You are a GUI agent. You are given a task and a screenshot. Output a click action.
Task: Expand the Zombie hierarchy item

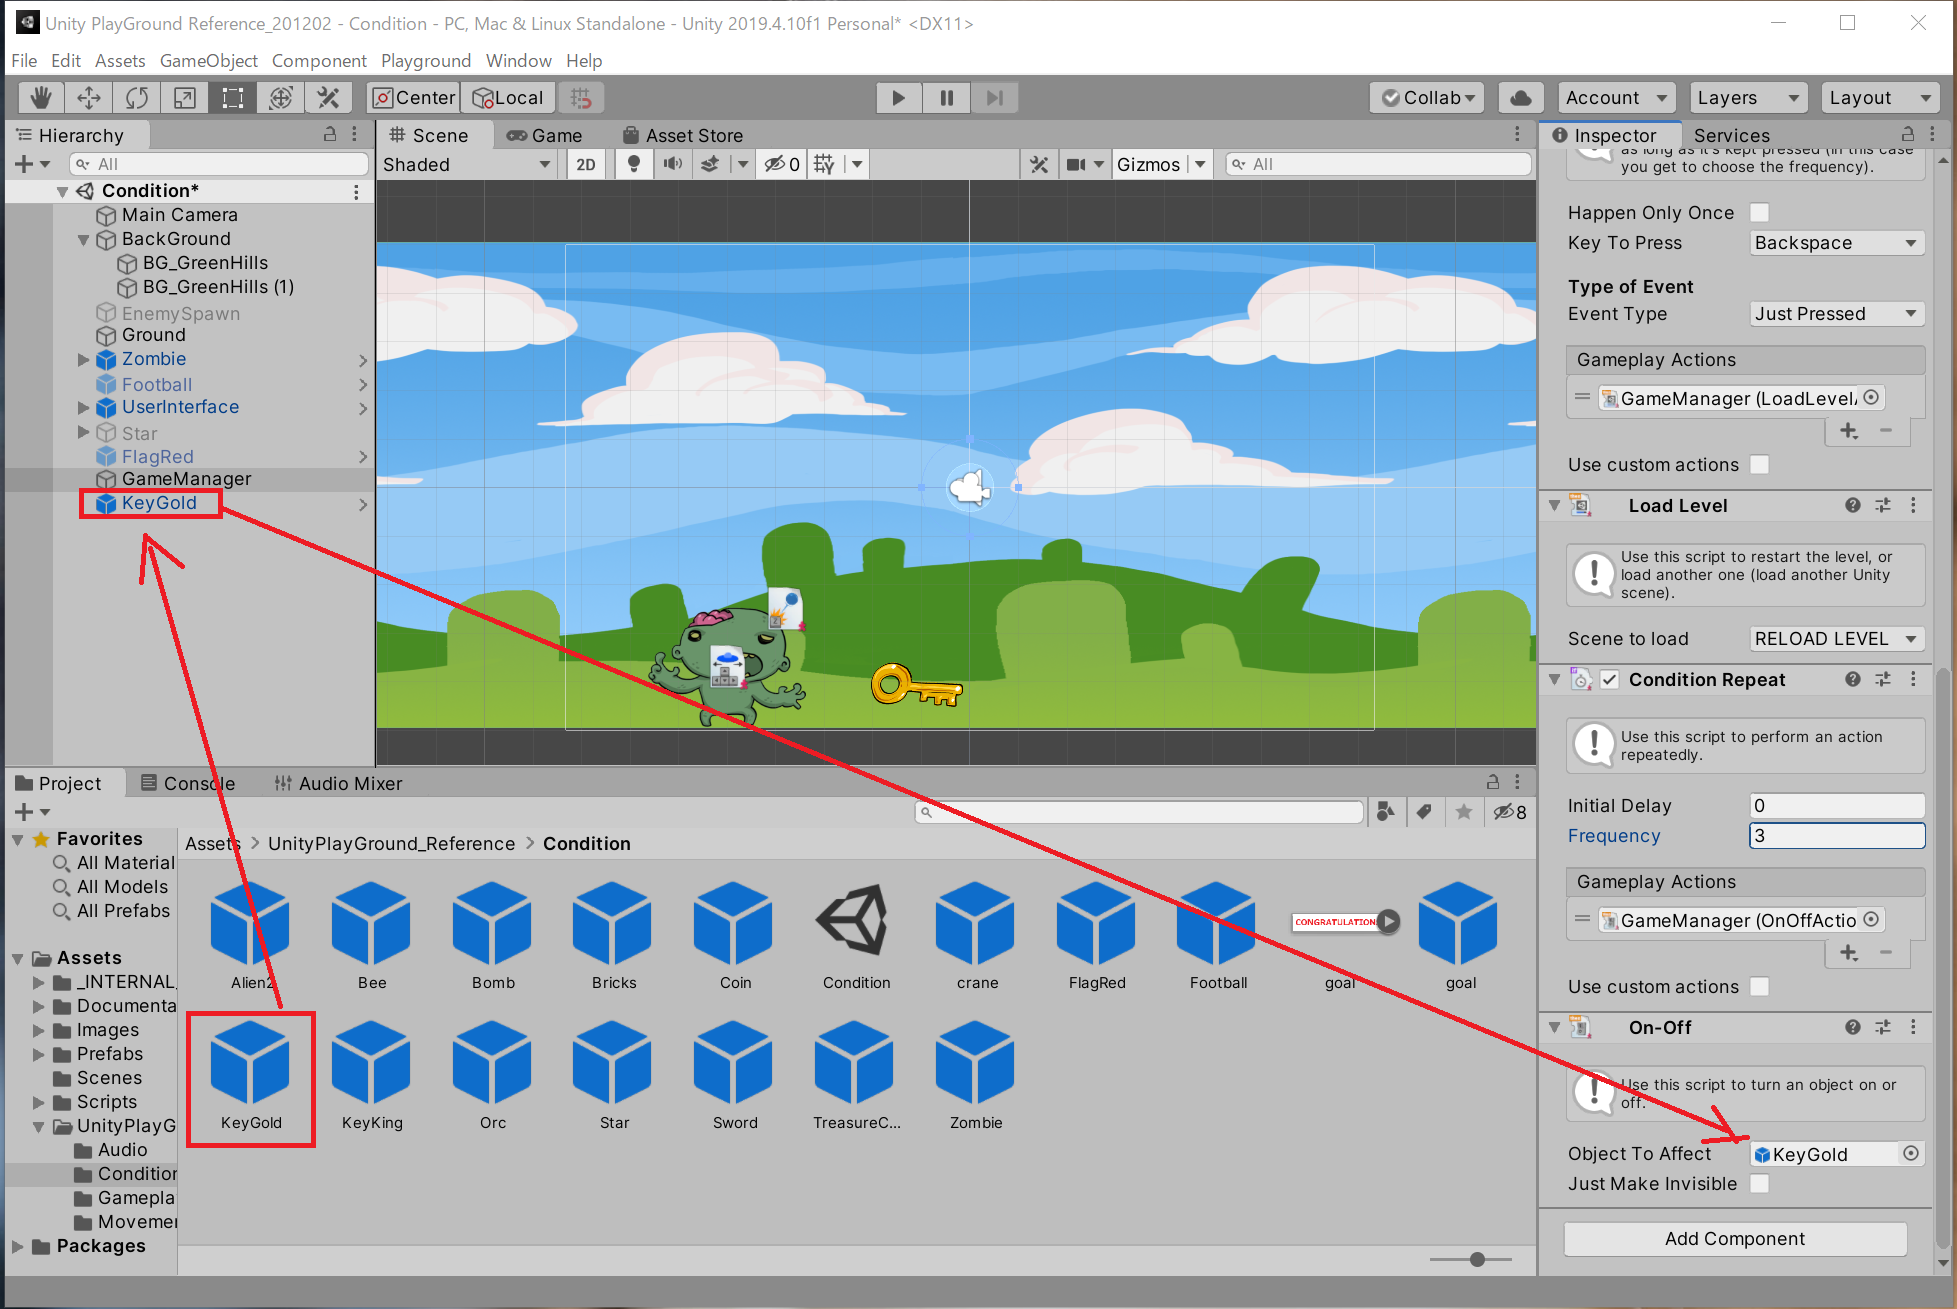tap(84, 359)
